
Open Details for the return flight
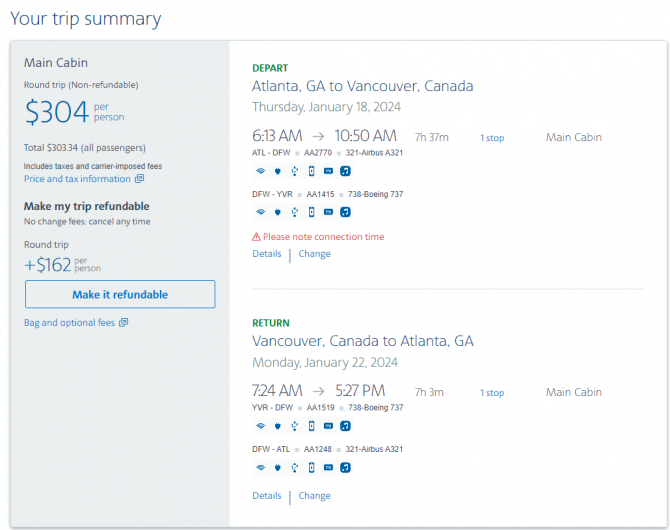point(267,495)
